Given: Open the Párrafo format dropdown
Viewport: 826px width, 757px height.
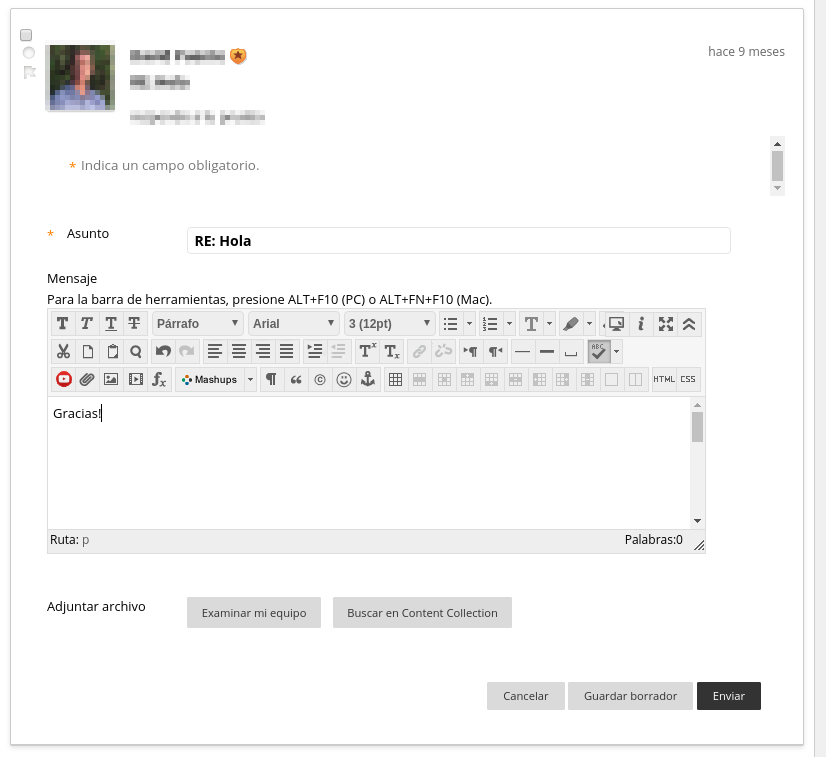Looking at the screenshot, I should [x=198, y=324].
